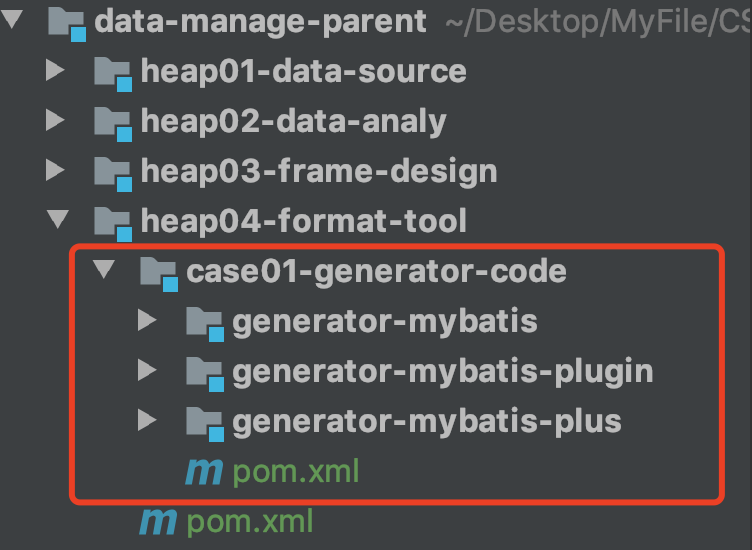Click the generator-mybatis-plus folder icon
Image resolution: width=752 pixels, height=550 pixels.
coord(204,421)
